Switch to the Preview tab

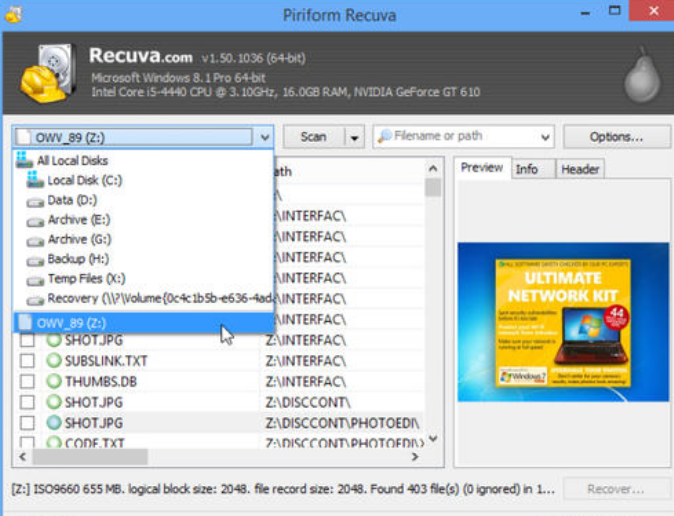482,168
